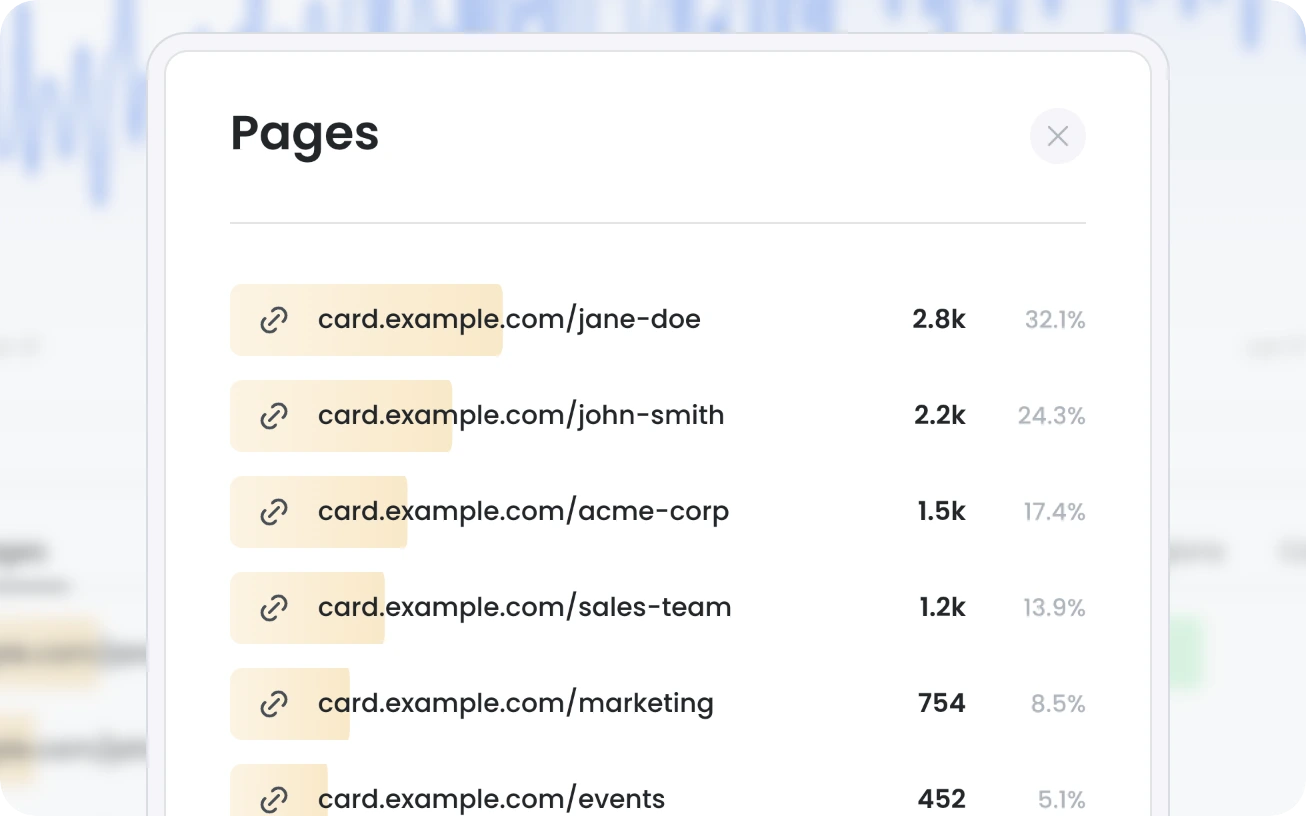Screen dimensions: 1306x816
Task: Open card.example.com/events page link
Action: (x=491, y=799)
